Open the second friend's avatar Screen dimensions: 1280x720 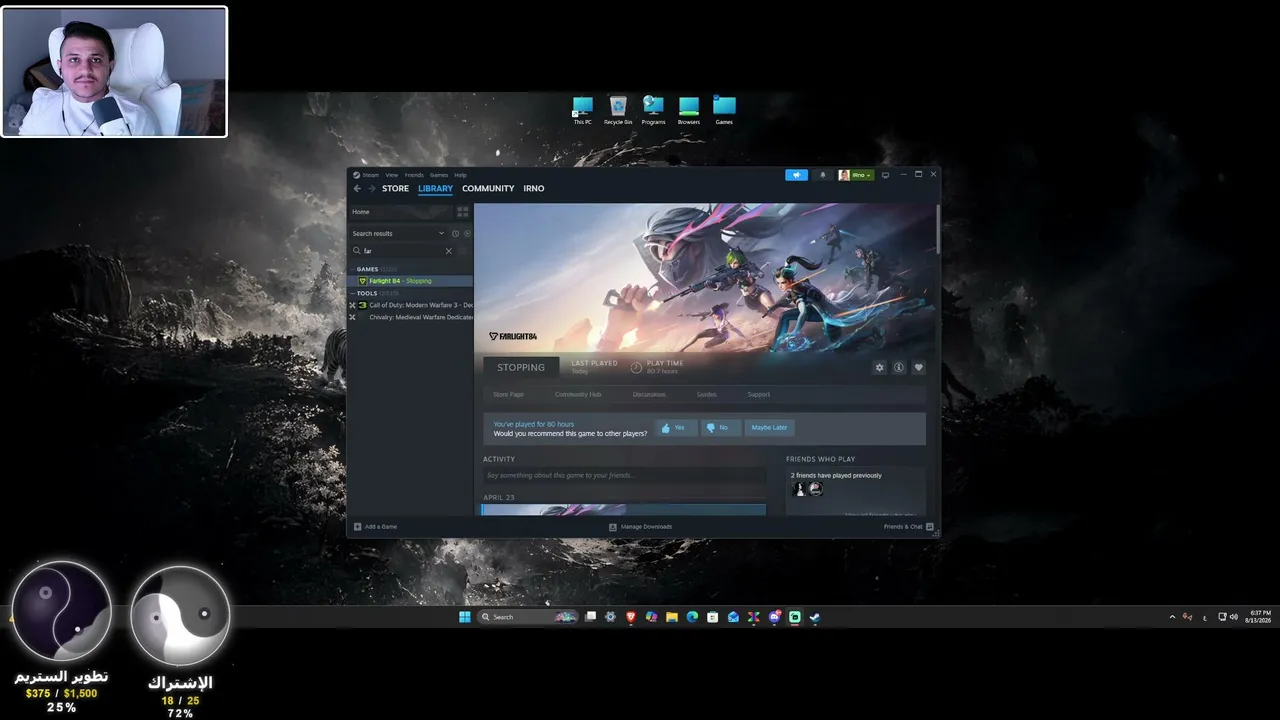tap(815, 489)
